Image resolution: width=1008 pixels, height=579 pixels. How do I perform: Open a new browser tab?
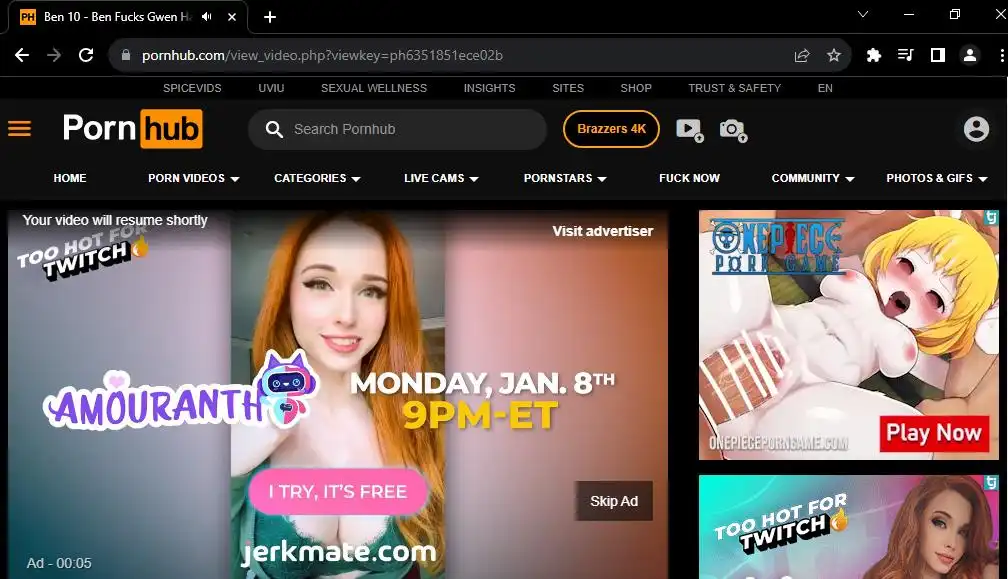[x=270, y=17]
